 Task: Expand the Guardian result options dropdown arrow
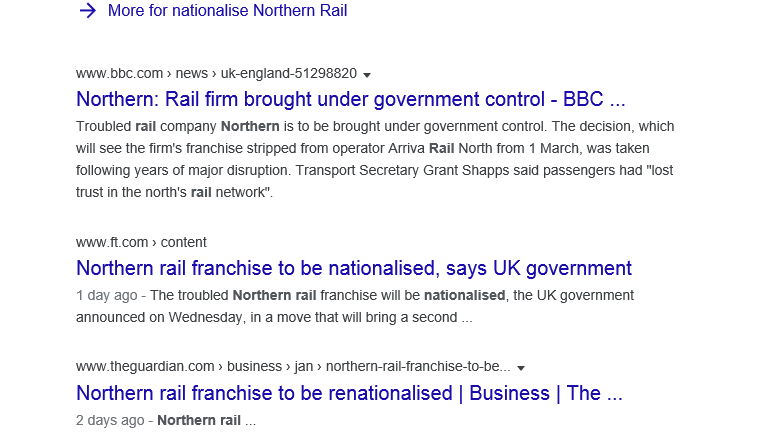[x=521, y=367]
